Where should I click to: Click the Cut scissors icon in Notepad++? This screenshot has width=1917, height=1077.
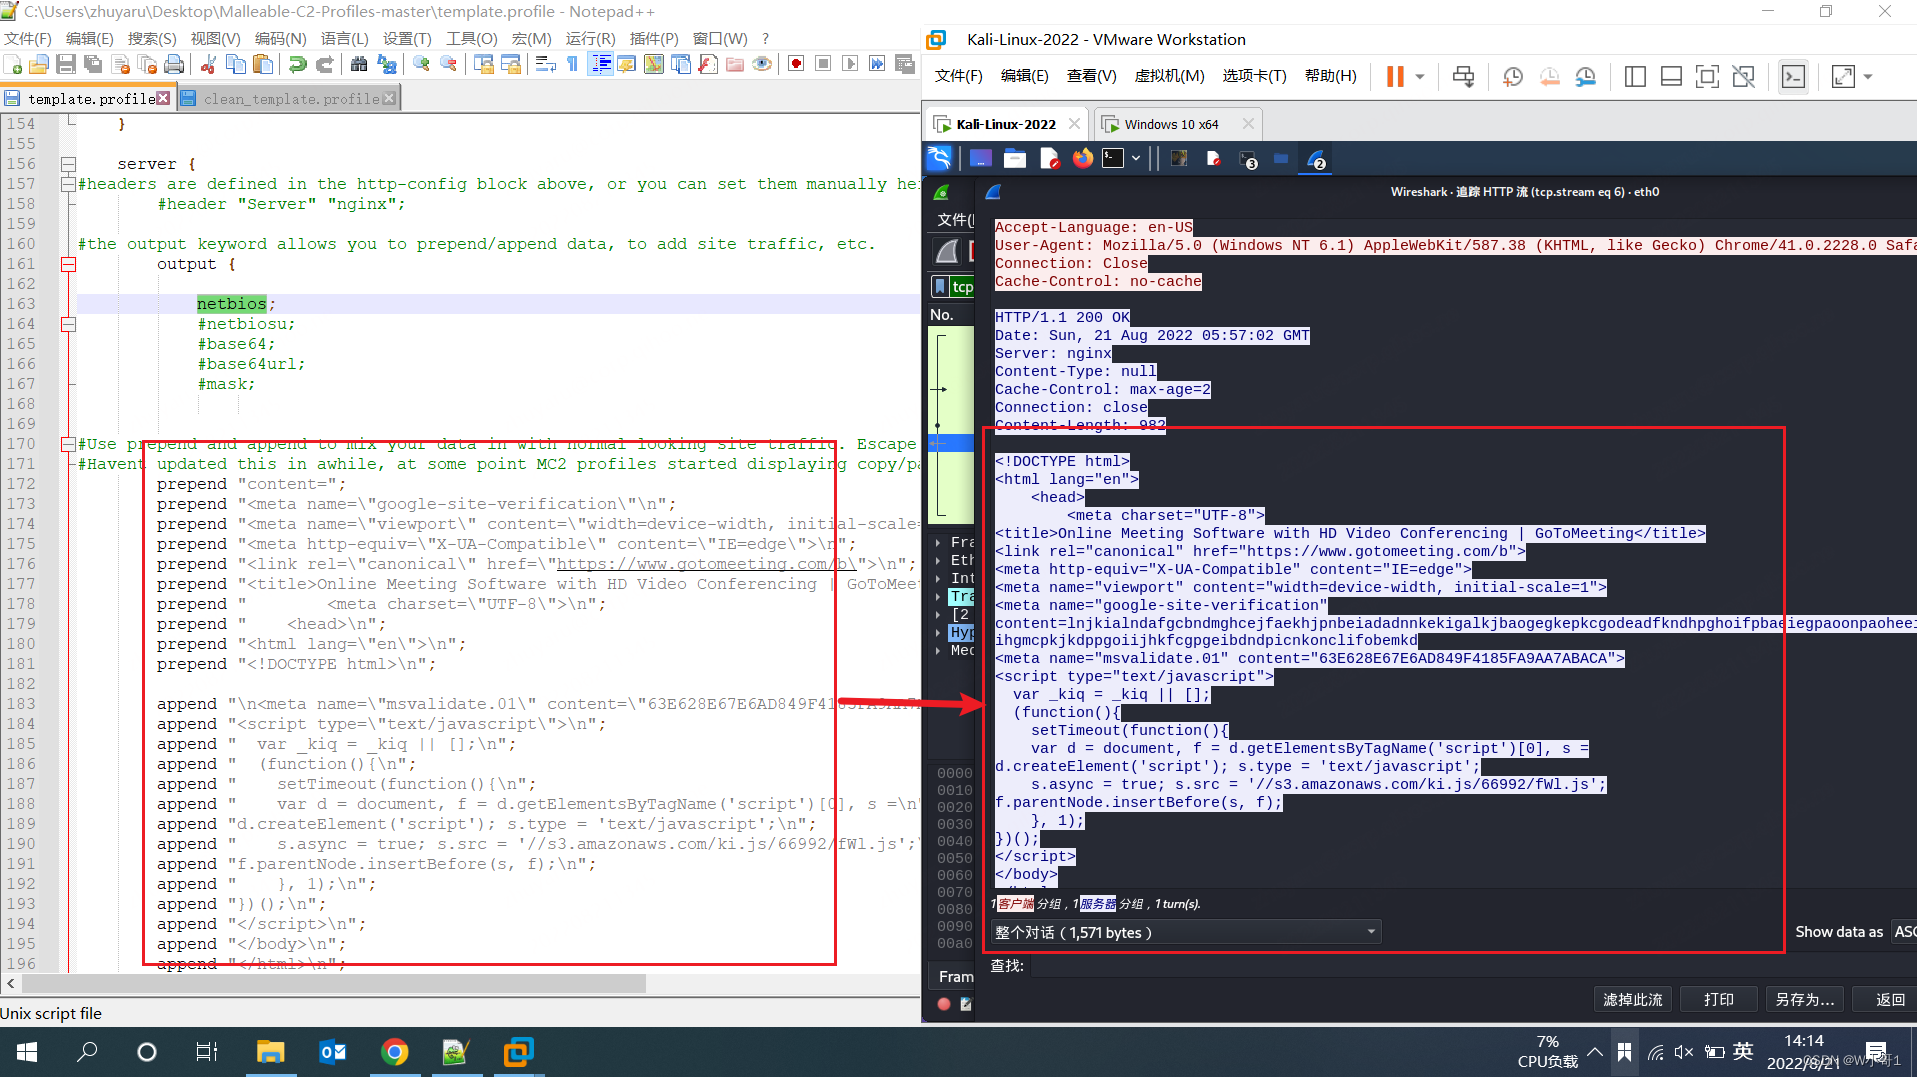click(x=208, y=65)
